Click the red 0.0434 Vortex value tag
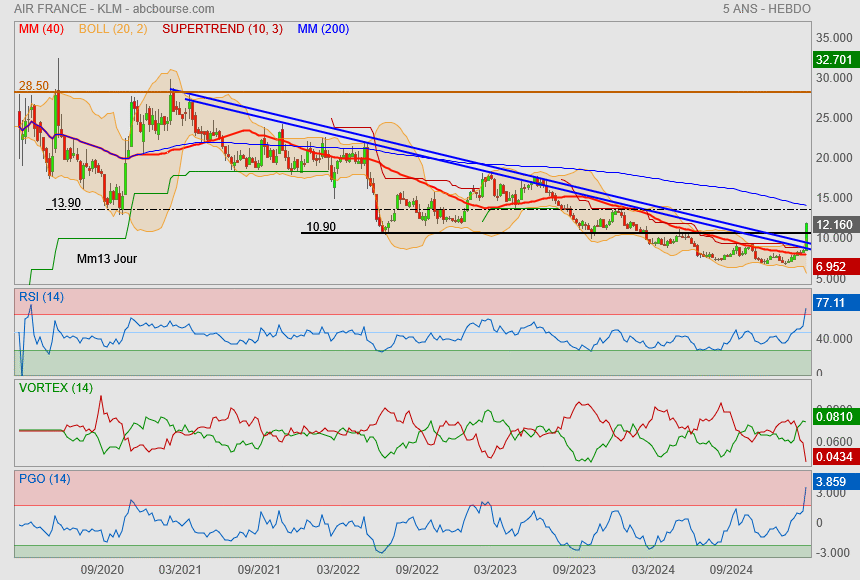The width and height of the screenshot is (860, 580). 834,457
